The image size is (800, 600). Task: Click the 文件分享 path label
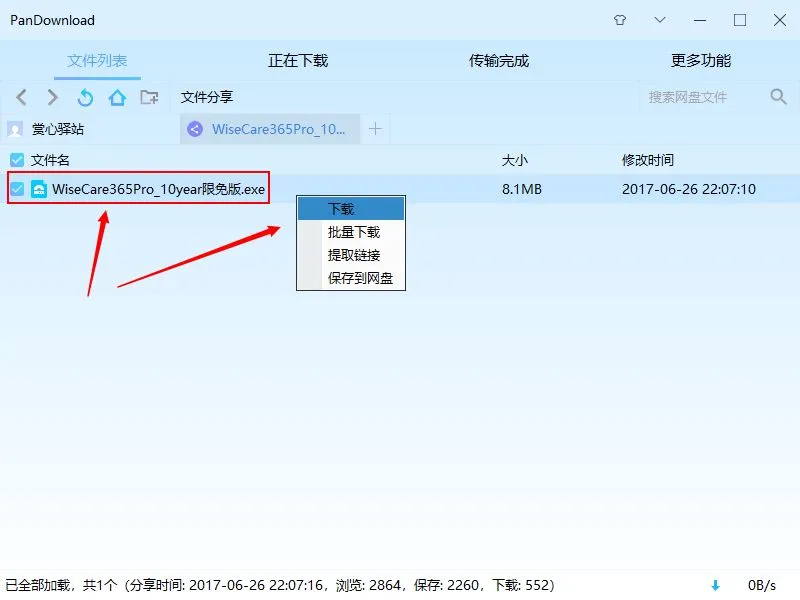[207, 97]
